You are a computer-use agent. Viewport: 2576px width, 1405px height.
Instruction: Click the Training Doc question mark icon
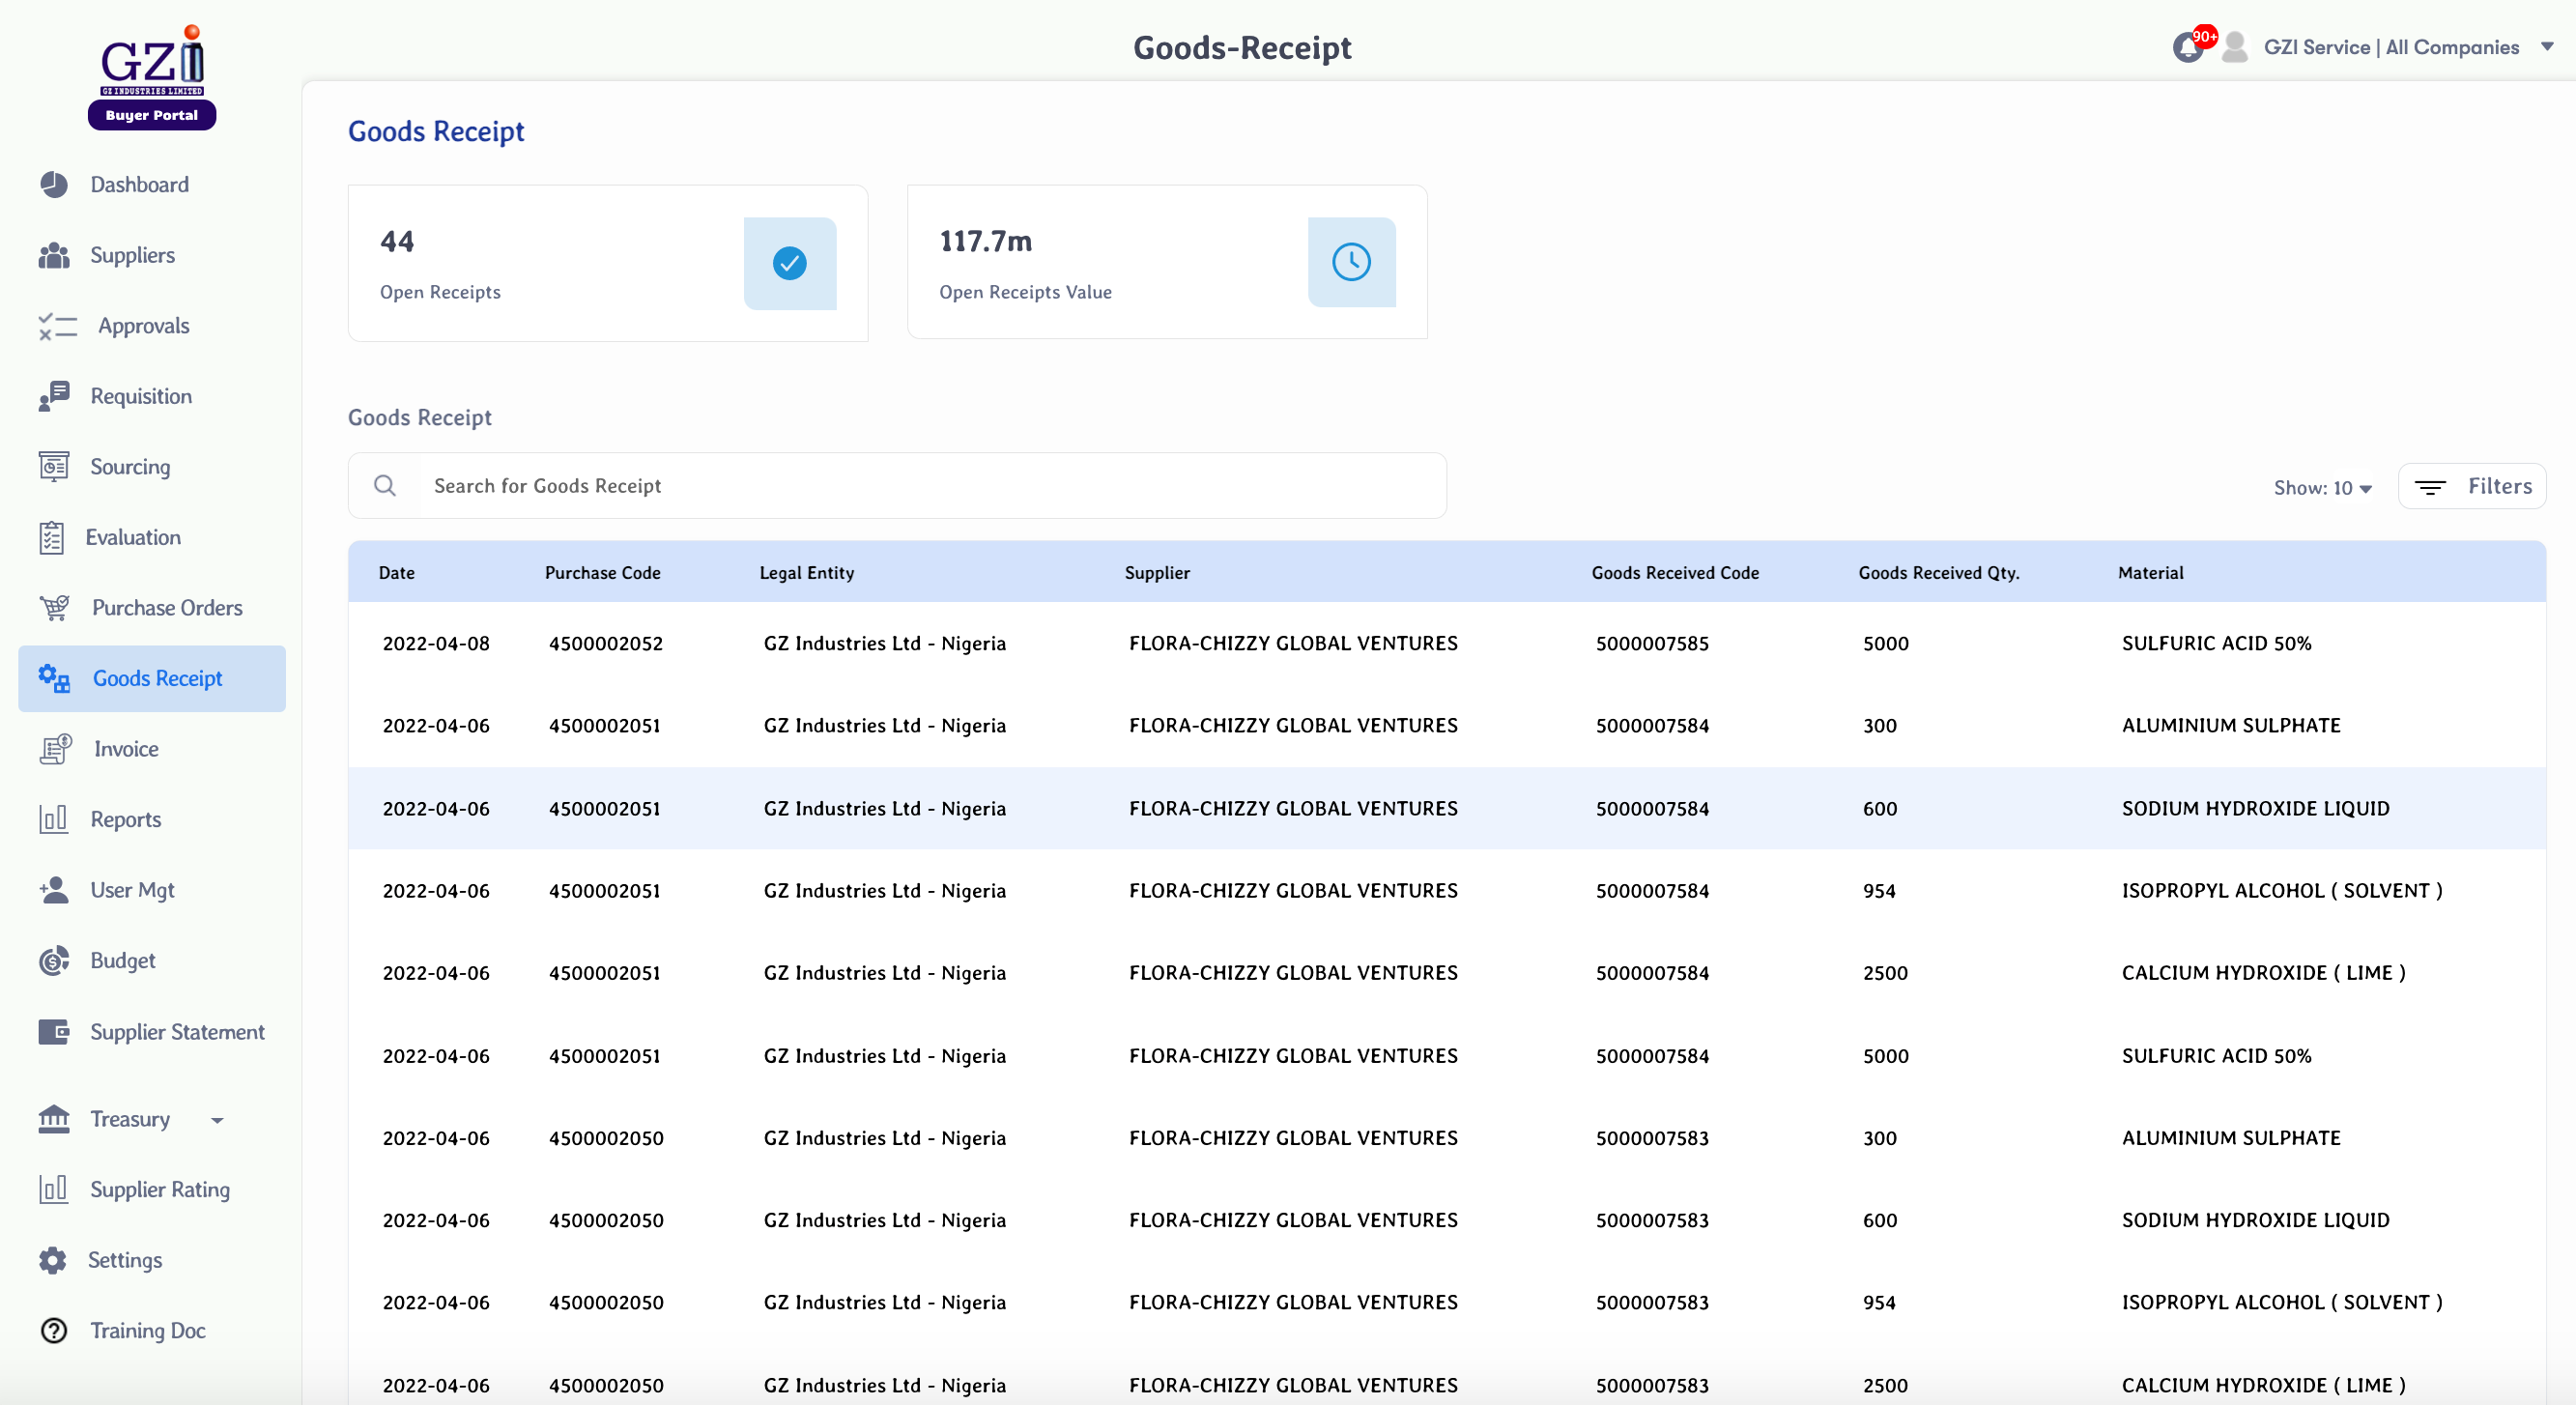pos(54,1330)
